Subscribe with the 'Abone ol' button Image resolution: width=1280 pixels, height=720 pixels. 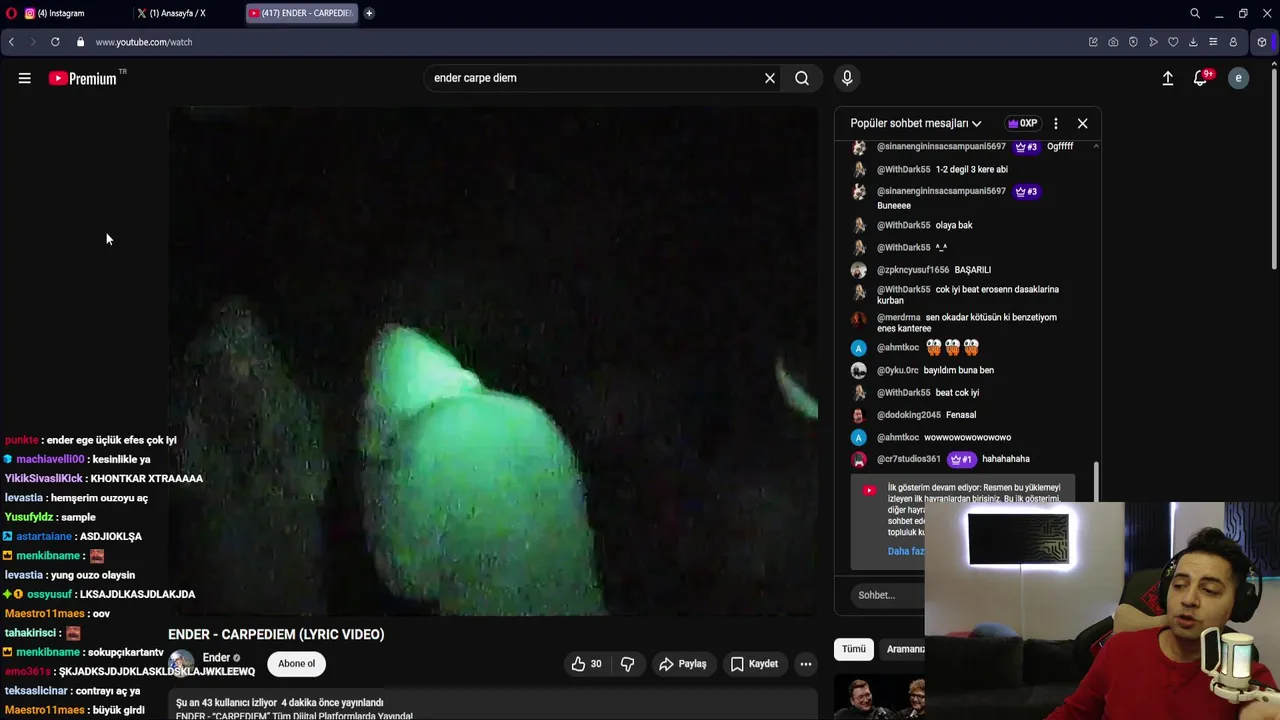[296, 664]
